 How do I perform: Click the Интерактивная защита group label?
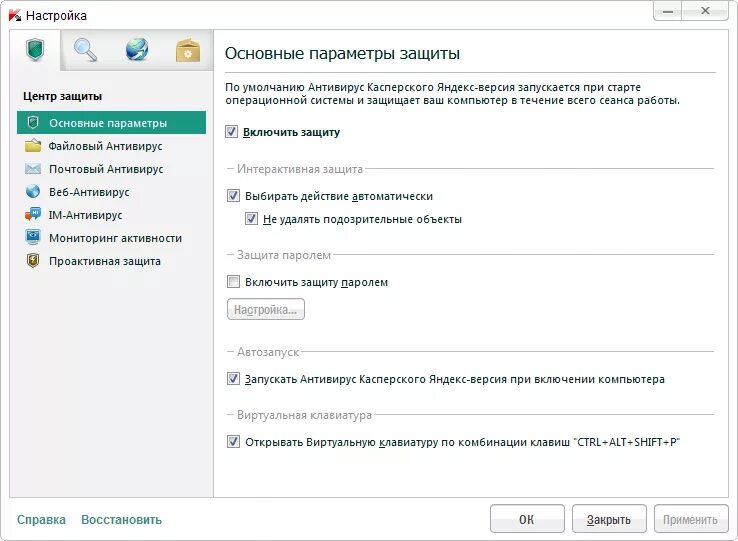(300, 169)
